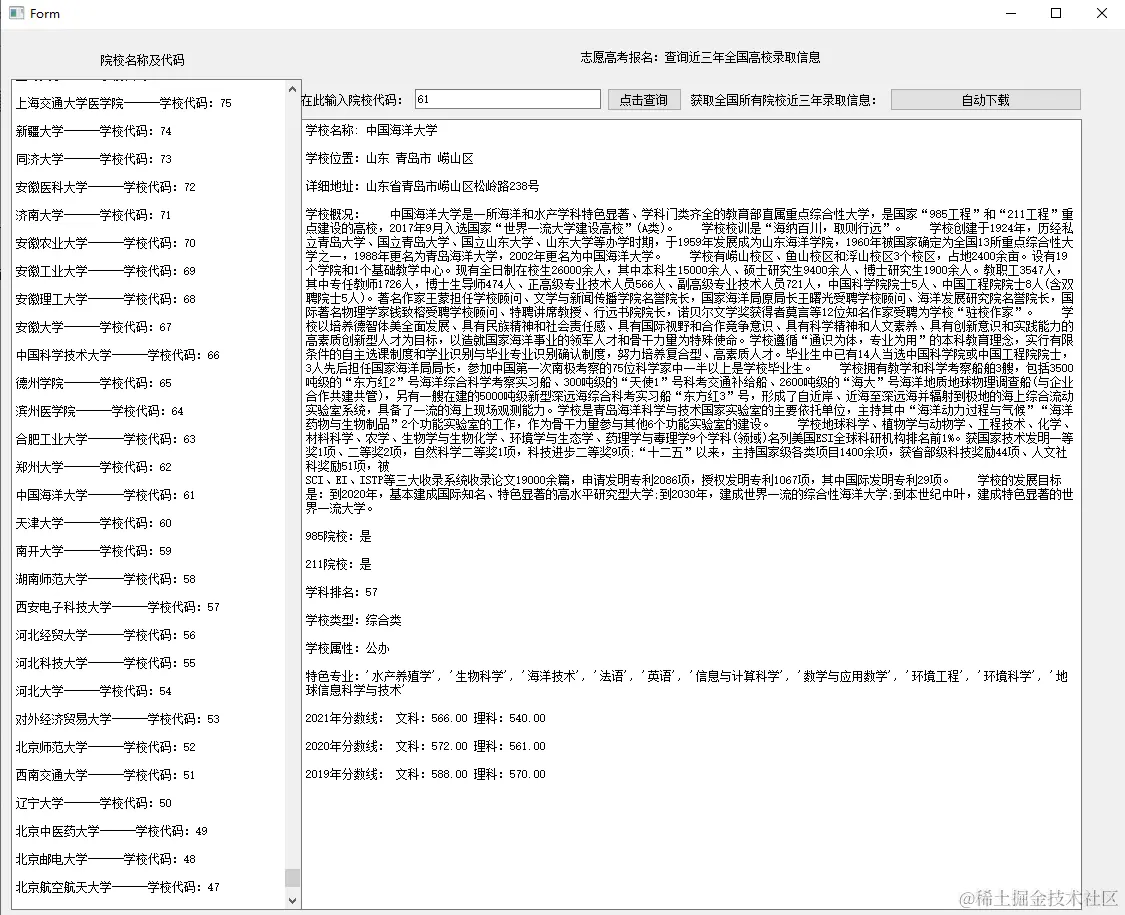Click the 学校类型: 综合类 line
Viewport: 1125px width, 915px height.
point(353,620)
